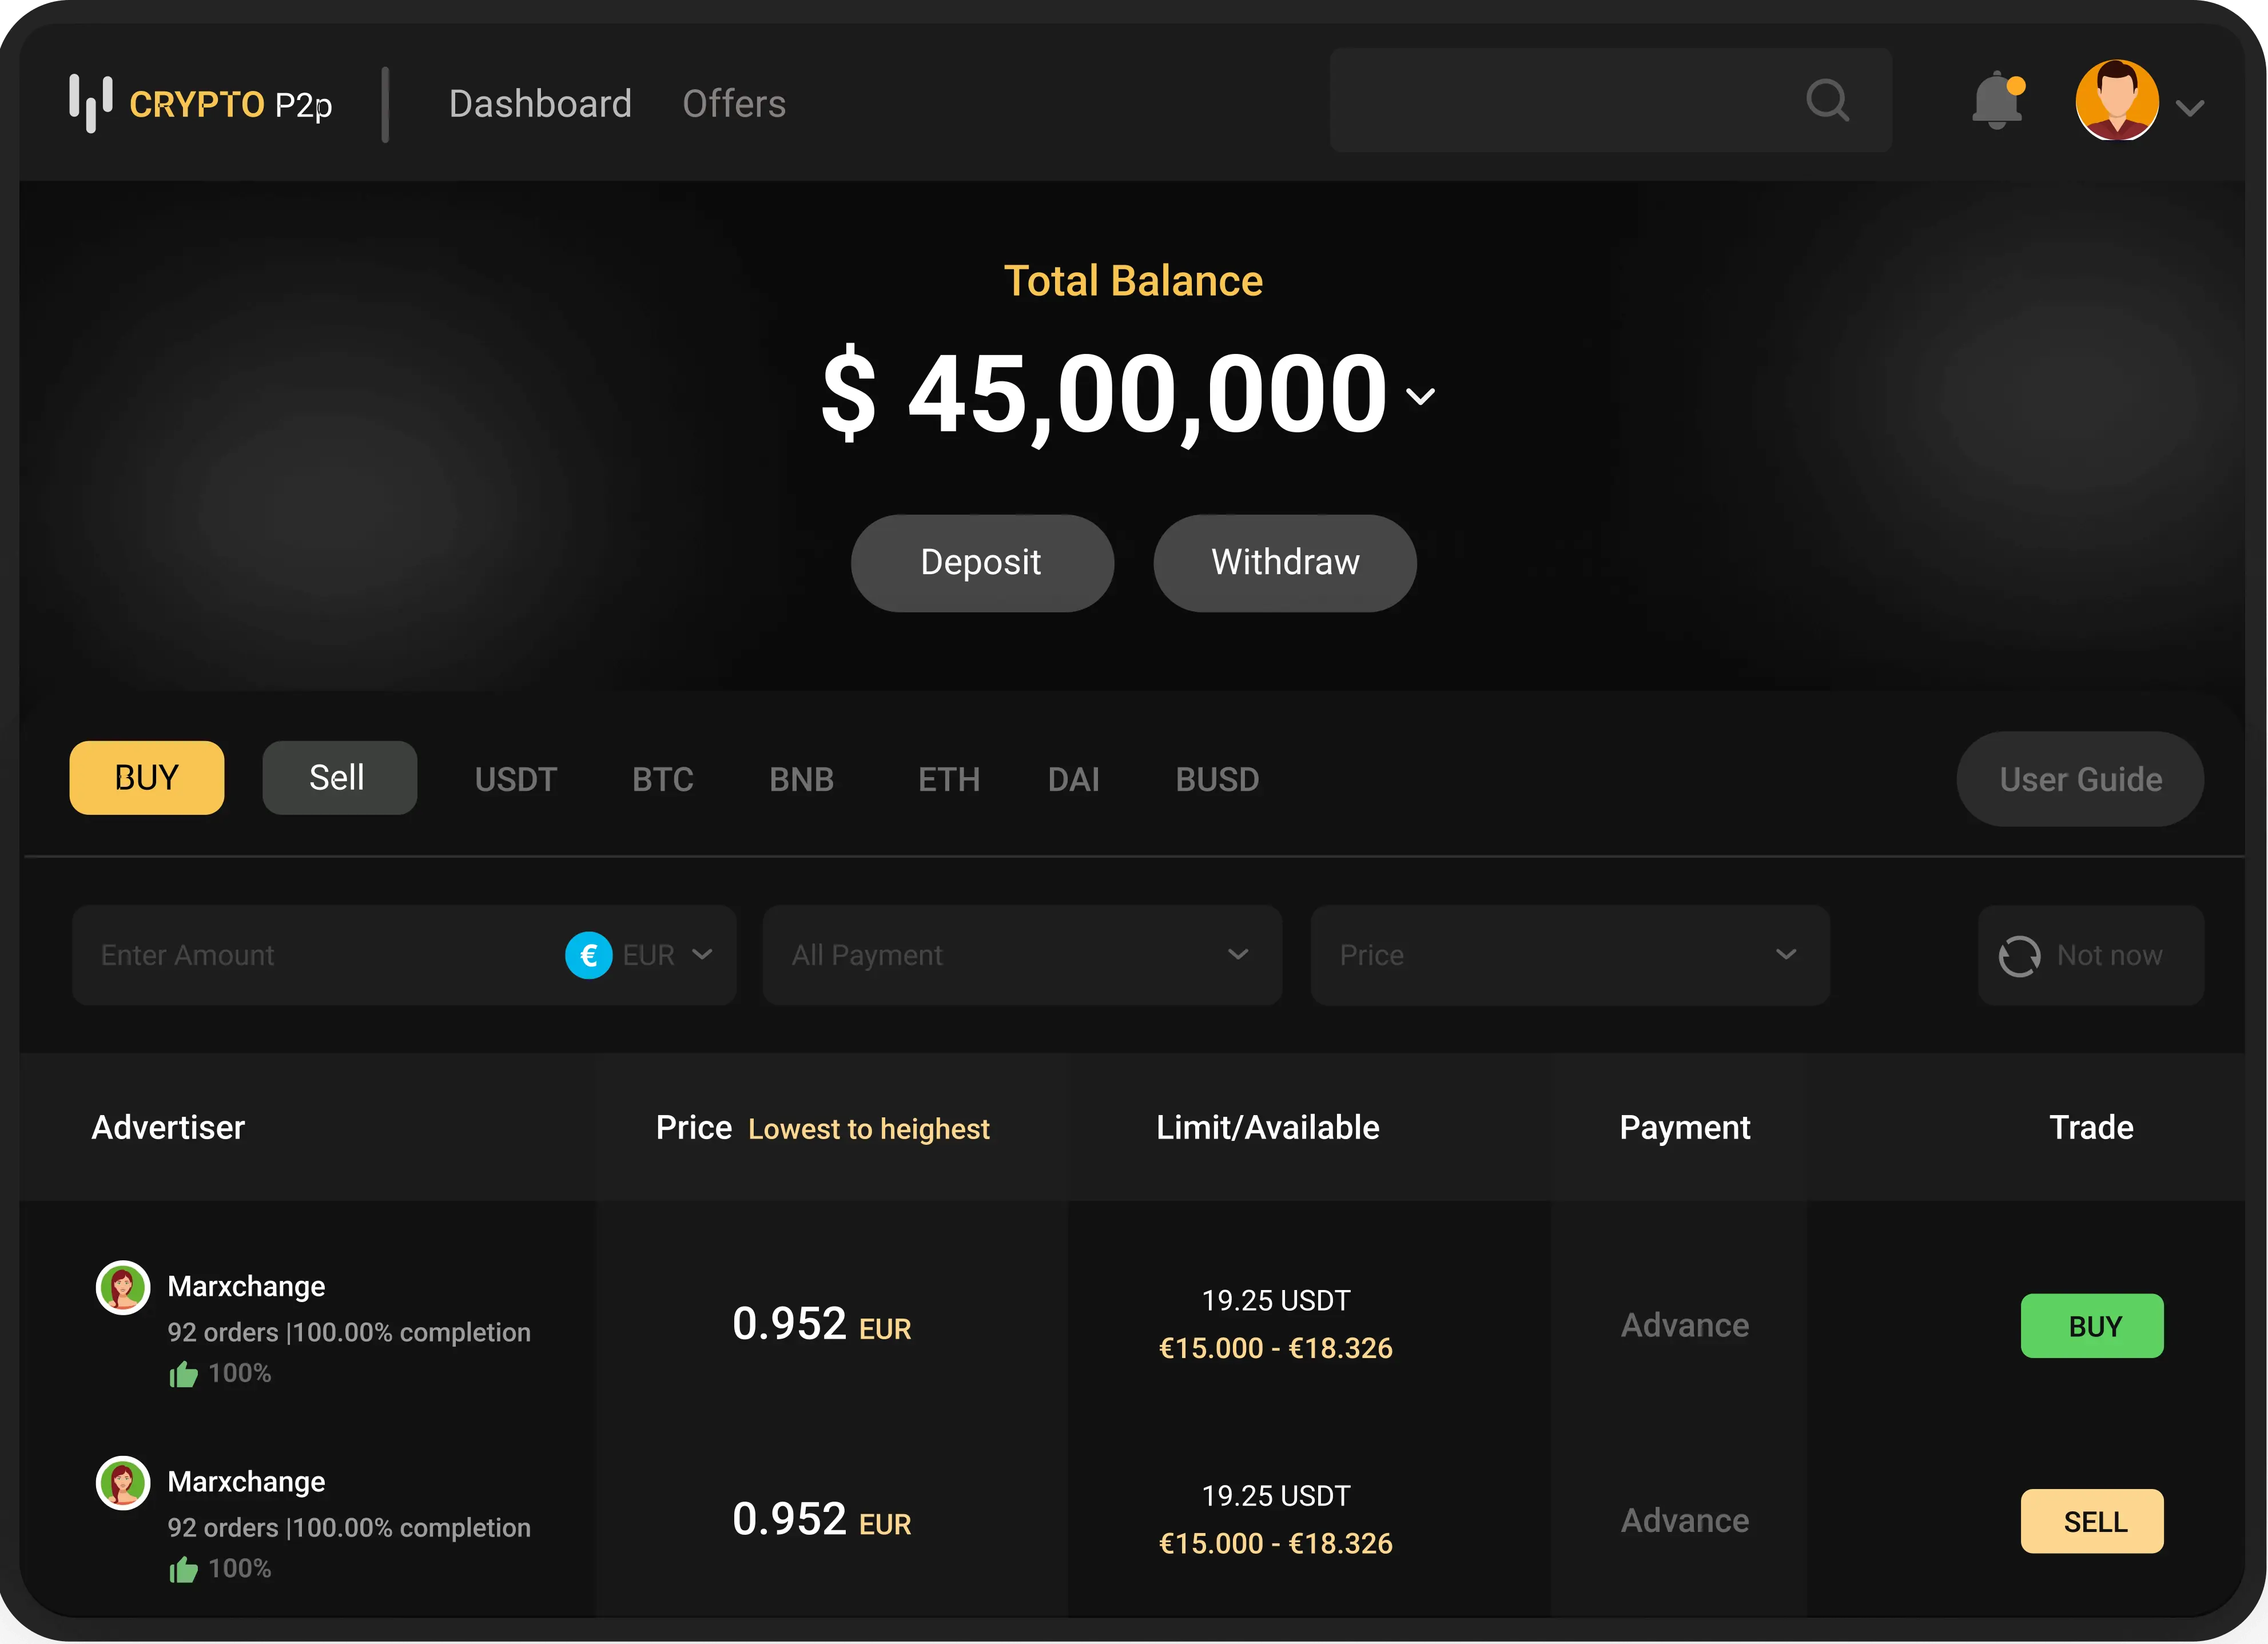Click SELL on the second Marxchange offer
Viewport: 2268px width, 1644px height.
(x=2091, y=1521)
